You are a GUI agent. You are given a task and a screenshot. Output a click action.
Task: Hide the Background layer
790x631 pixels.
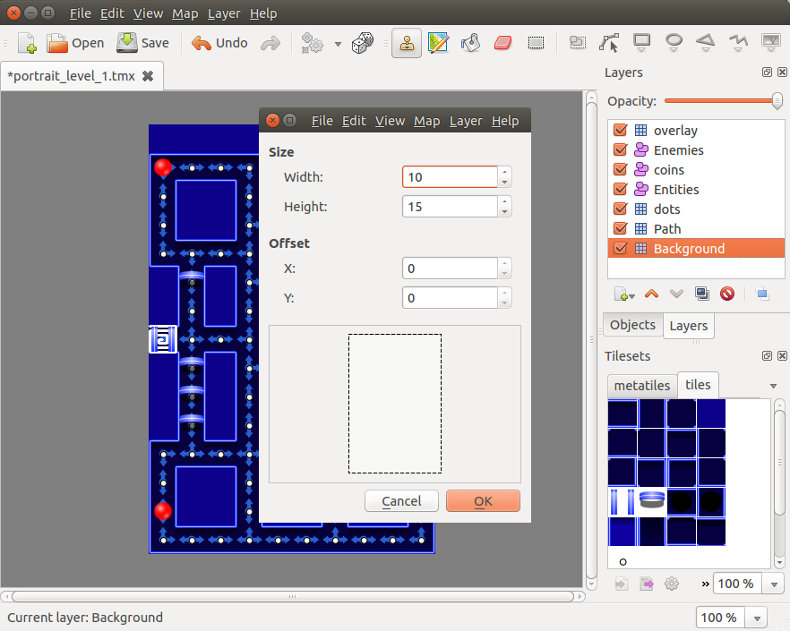click(x=620, y=248)
